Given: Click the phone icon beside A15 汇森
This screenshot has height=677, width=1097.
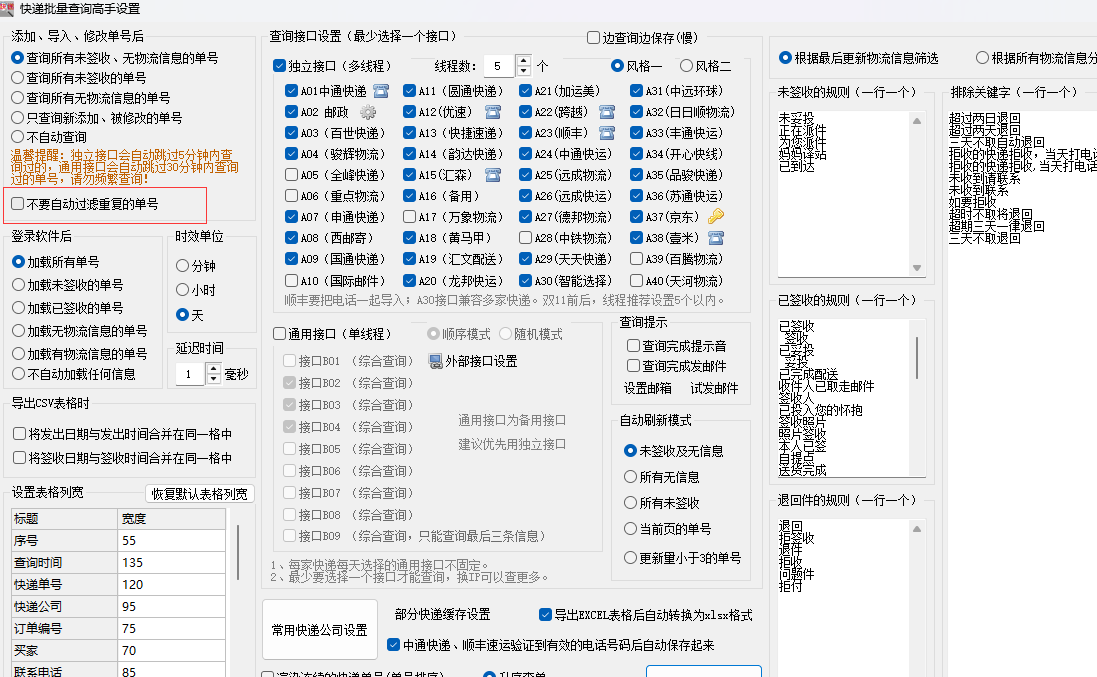Looking at the screenshot, I should coord(491,175).
